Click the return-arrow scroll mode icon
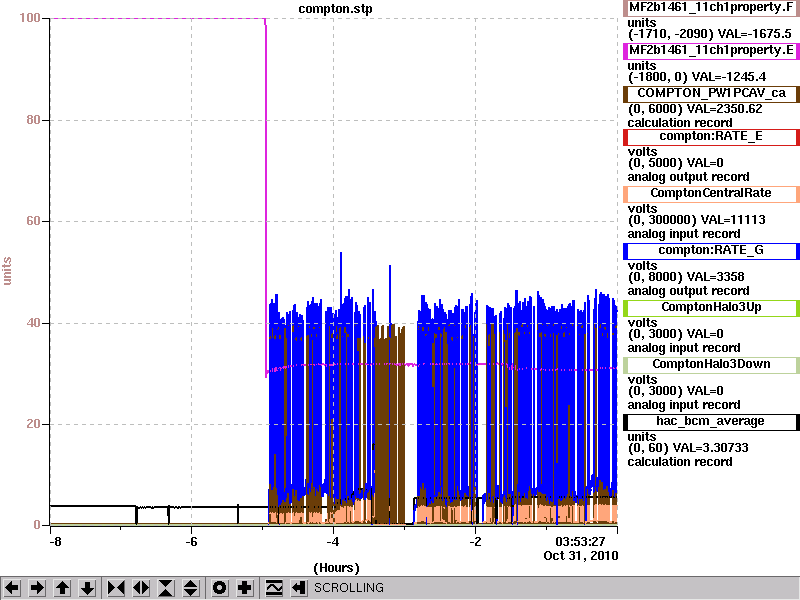 [x=299, y=588]
